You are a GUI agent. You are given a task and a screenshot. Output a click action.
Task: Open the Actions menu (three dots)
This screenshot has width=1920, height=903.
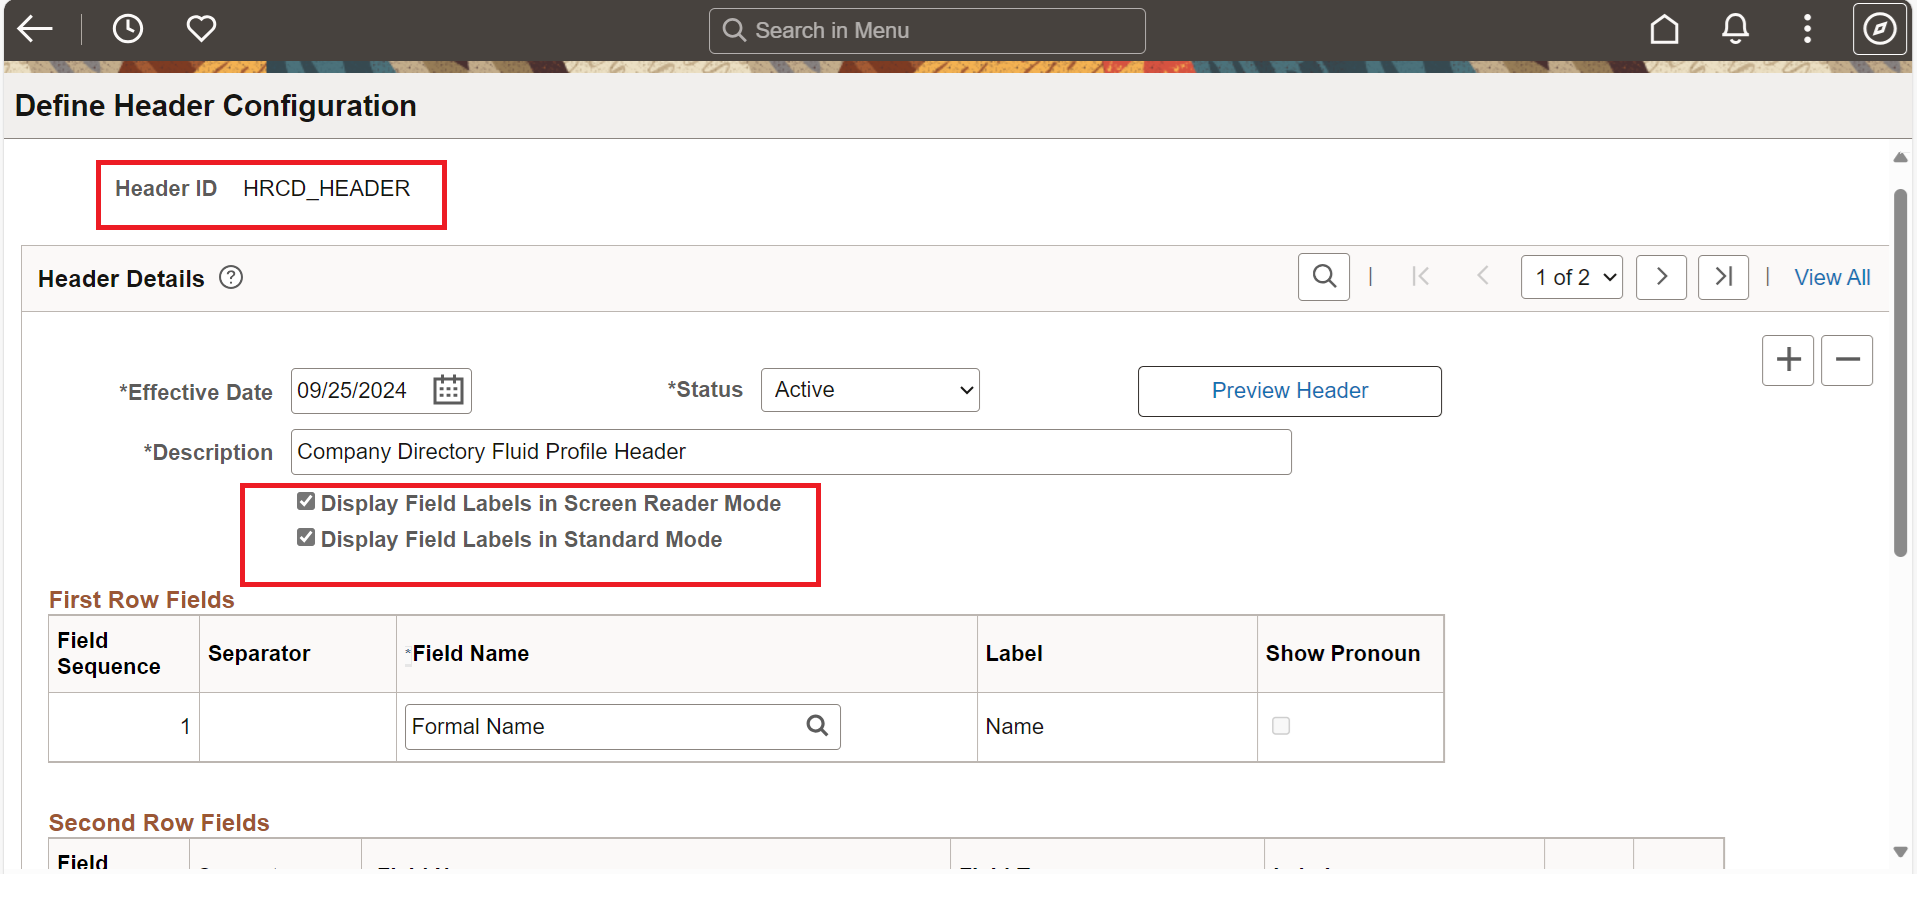[1808, 29]
